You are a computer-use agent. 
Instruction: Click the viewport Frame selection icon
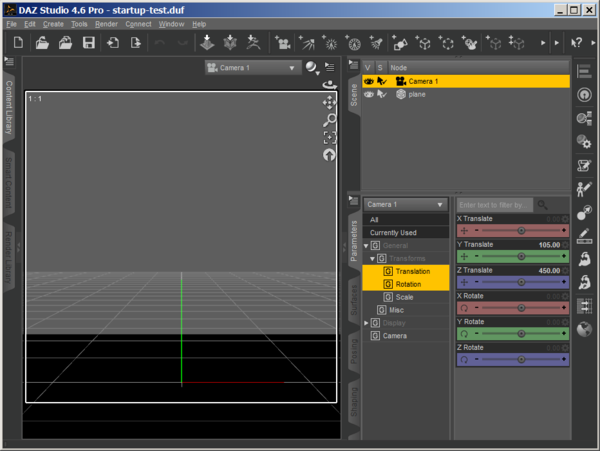329,138
